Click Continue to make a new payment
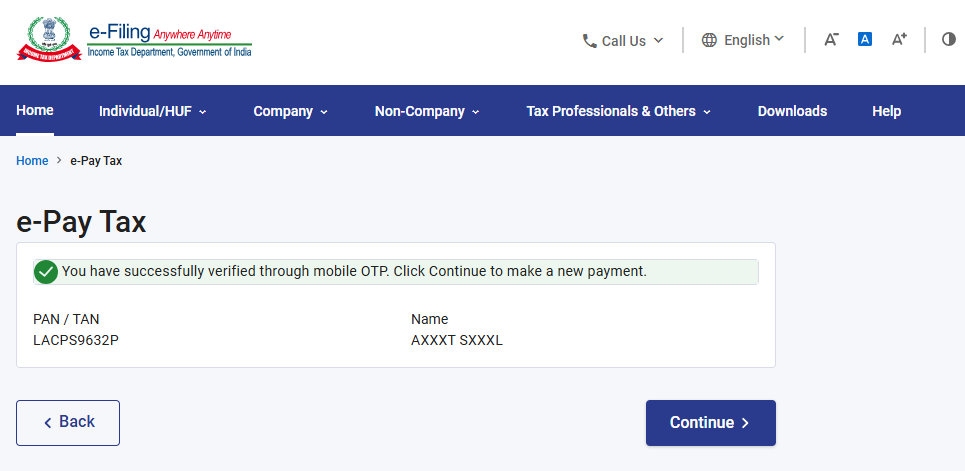 pos(710,423)
